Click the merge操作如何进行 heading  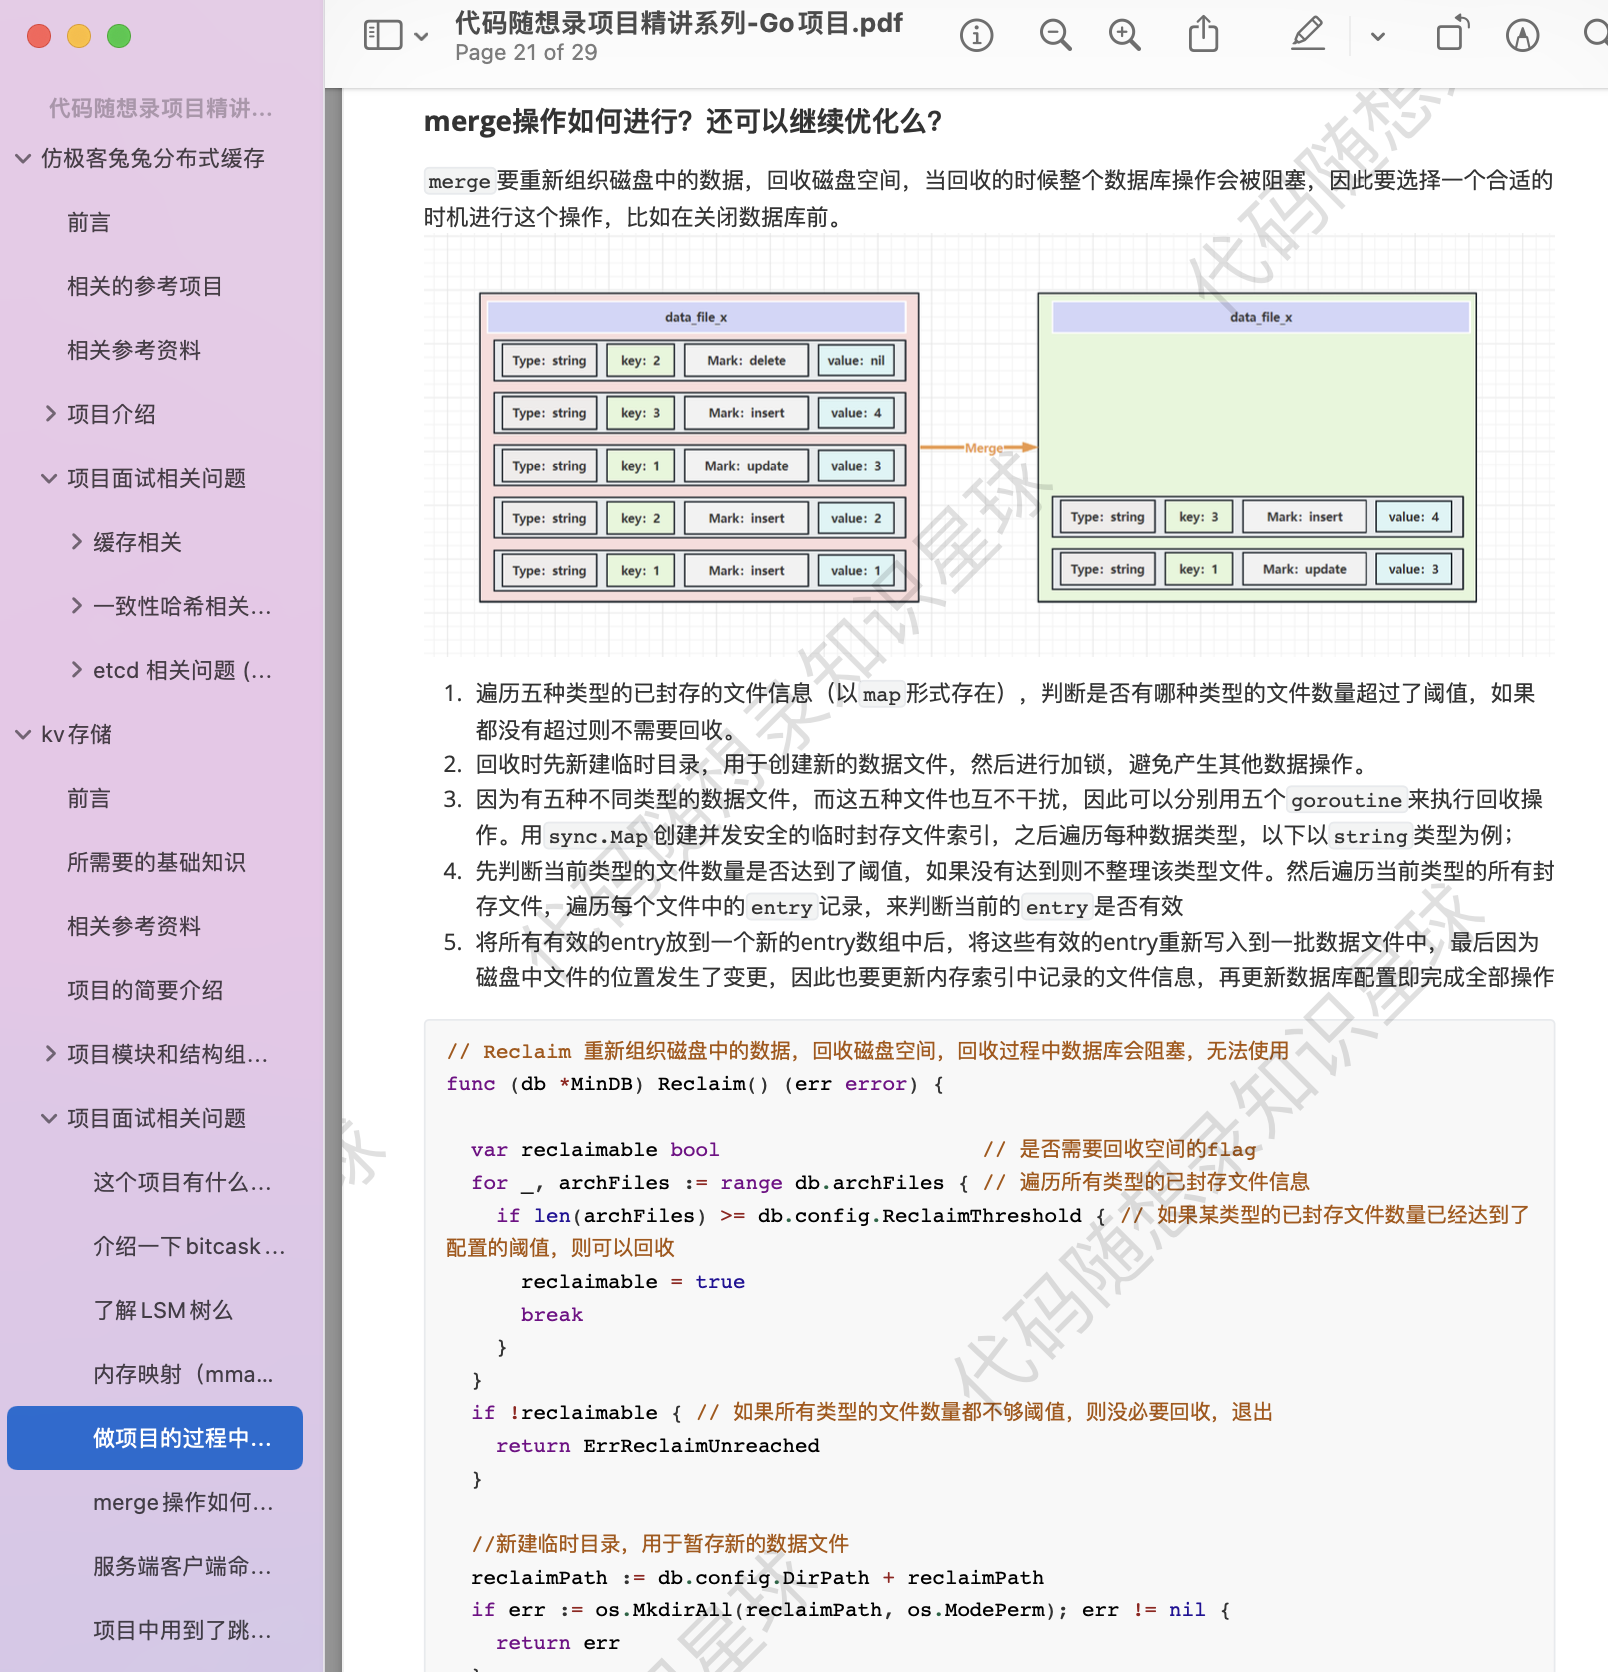coord(683,121)
